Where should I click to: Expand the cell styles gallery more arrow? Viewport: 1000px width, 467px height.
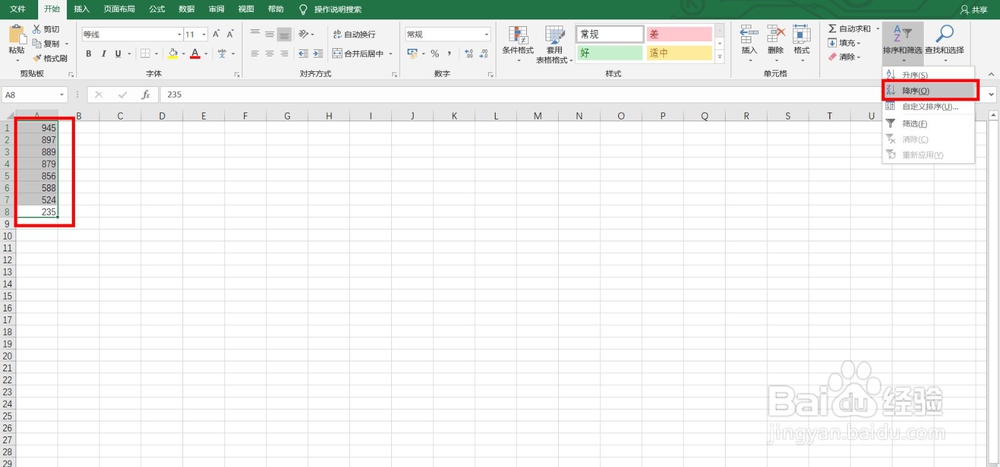[x=720, y=57]
